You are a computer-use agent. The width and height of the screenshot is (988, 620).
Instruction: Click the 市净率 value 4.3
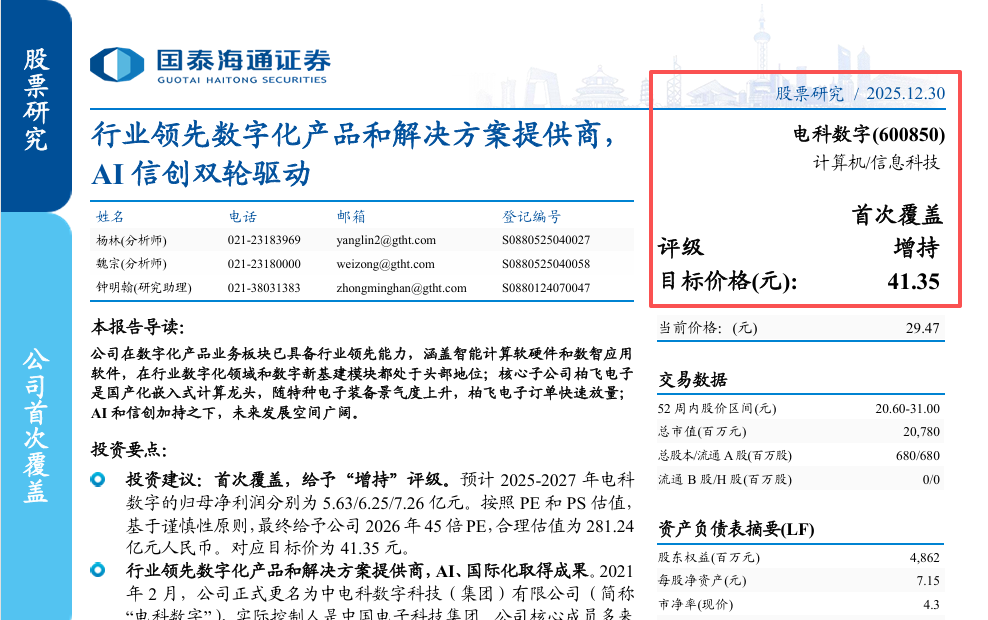pos(931,605)
